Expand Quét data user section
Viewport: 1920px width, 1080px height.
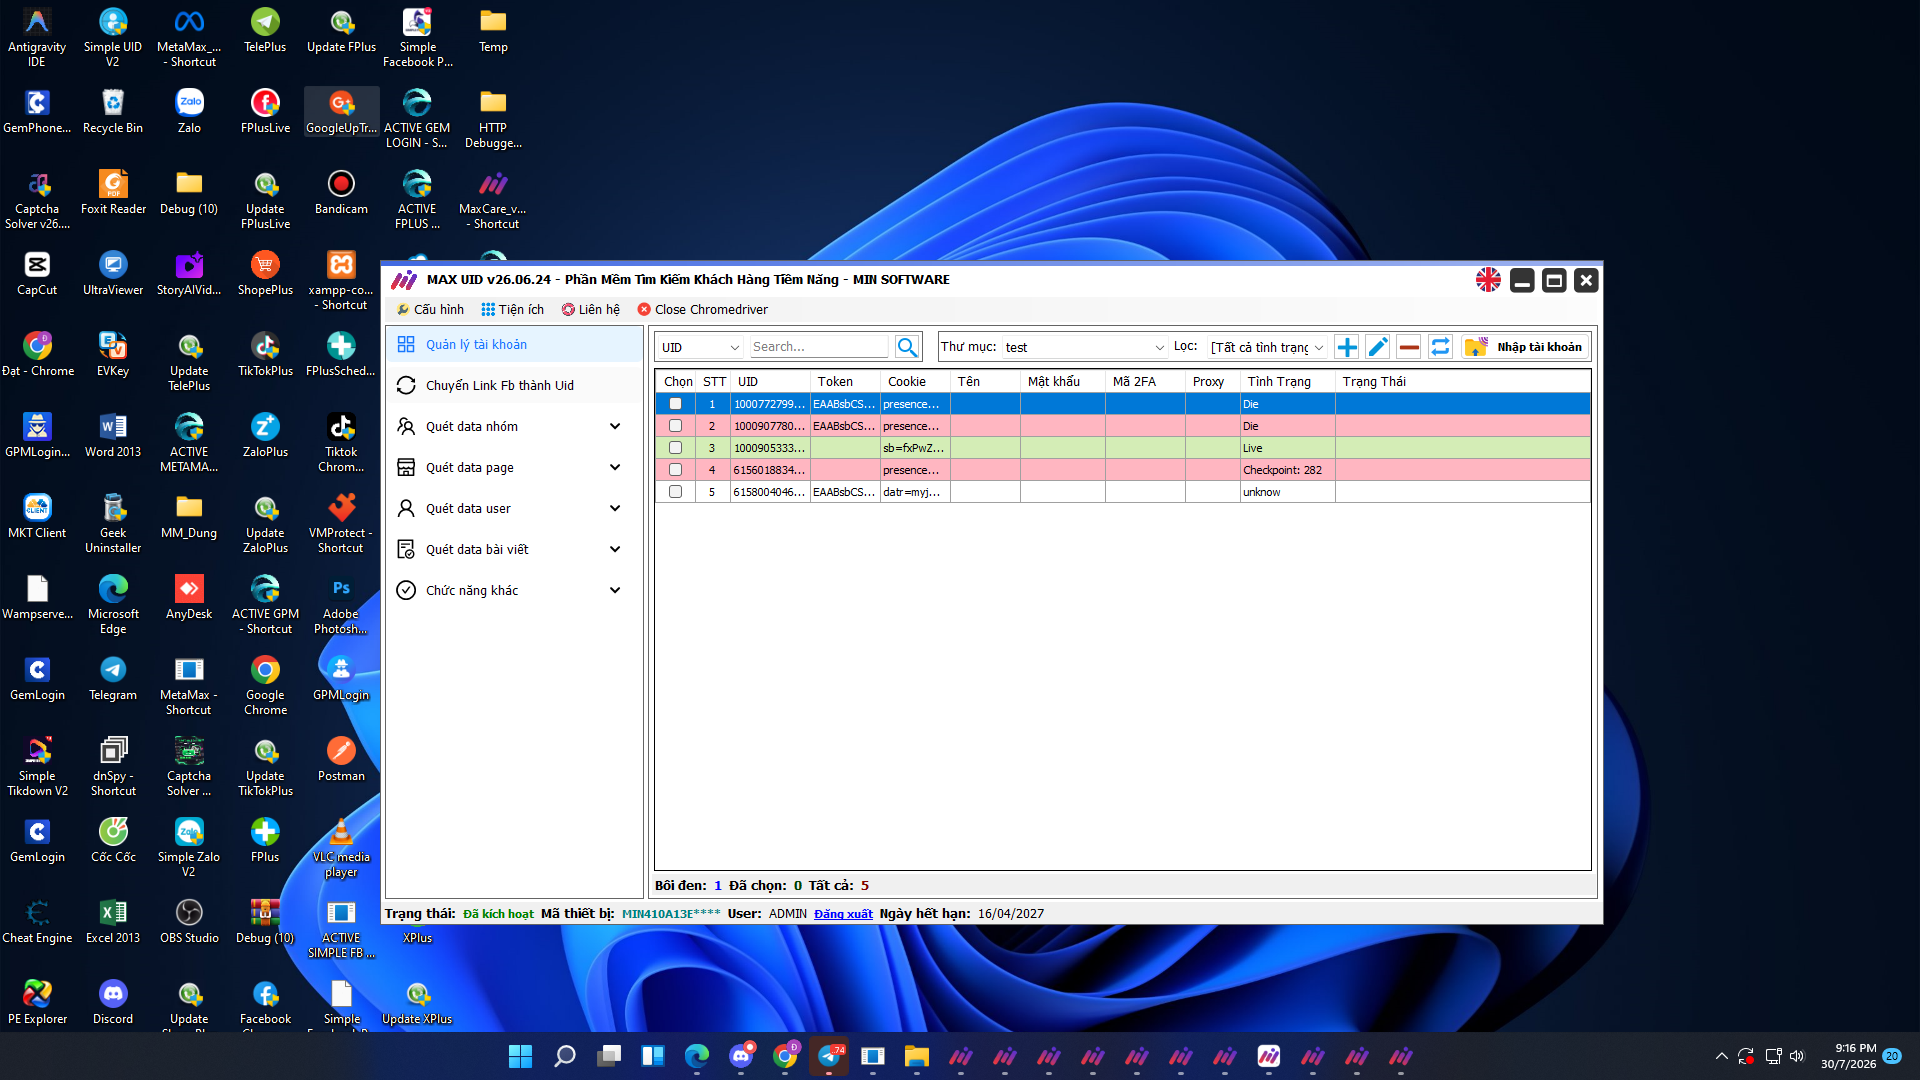(514, 508)
